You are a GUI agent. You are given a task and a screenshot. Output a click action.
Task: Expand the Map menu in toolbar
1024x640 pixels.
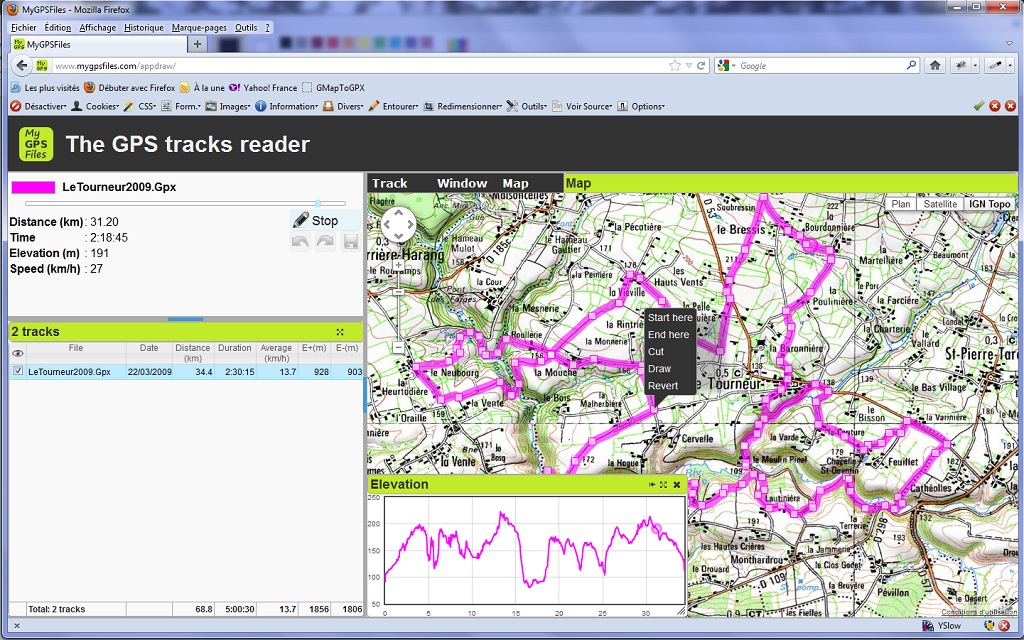(515, 183)
